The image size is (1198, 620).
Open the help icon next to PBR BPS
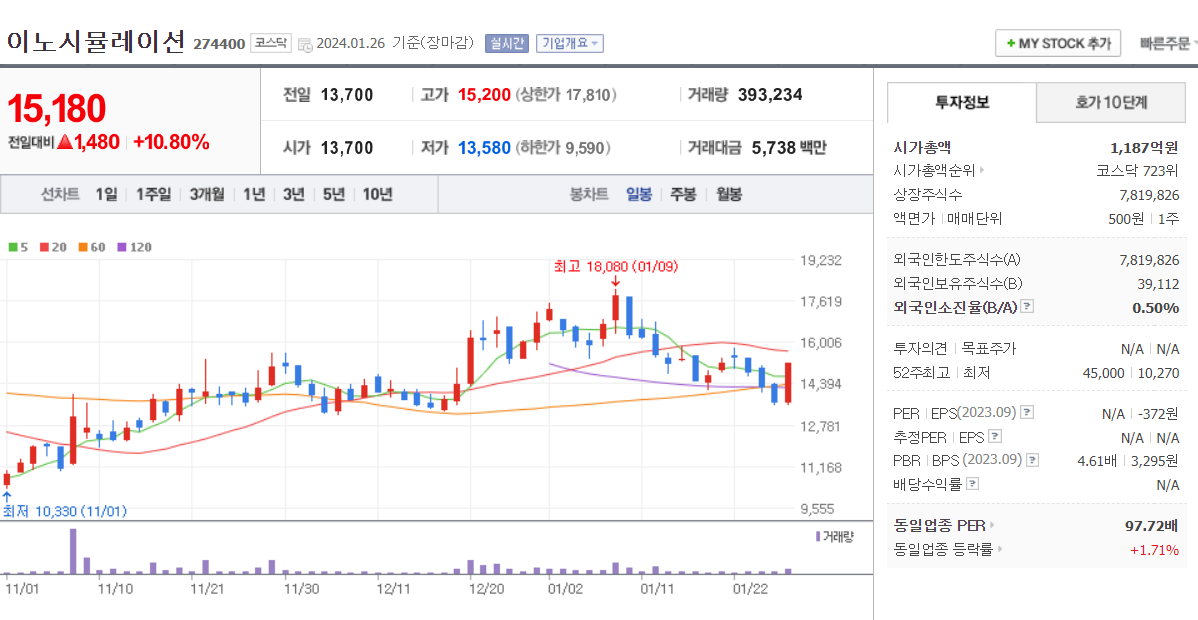point(1032,460)
